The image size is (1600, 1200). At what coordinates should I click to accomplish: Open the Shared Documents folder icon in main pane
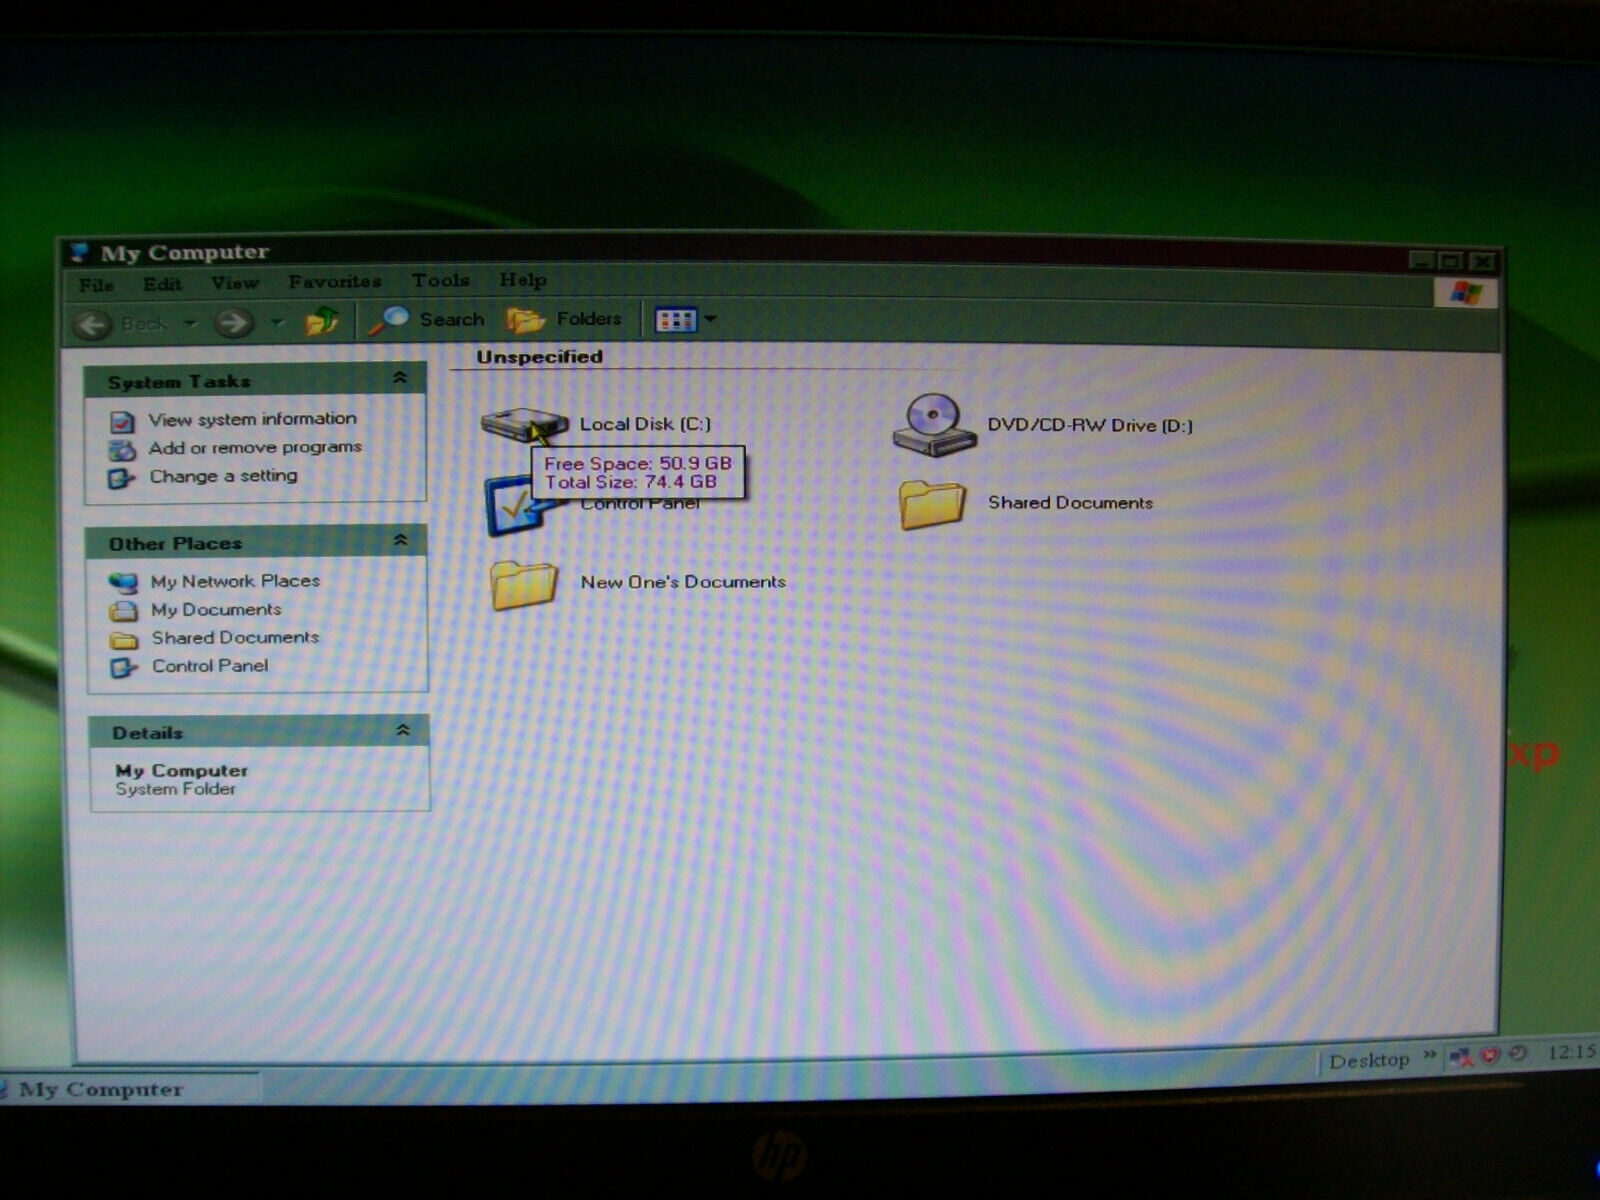[932, 503]
